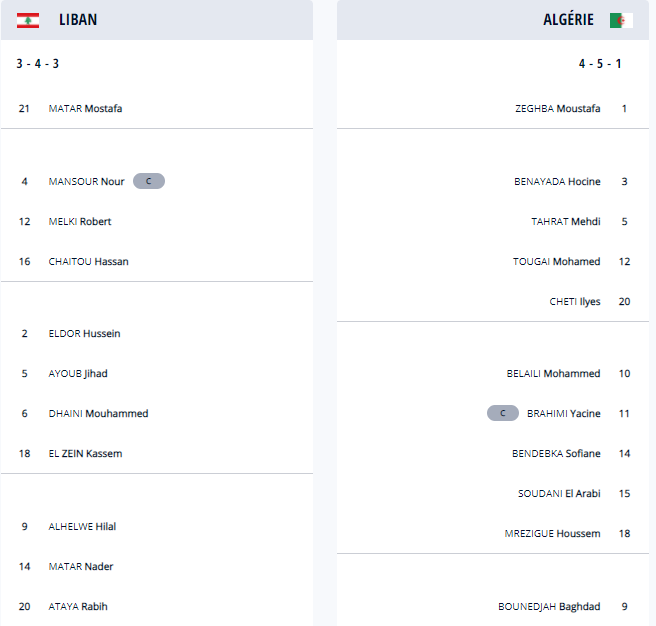This screenshot has width=656, height=626.
Task: Click on ATAYA Rabih
Action: (x=78, y=606)
